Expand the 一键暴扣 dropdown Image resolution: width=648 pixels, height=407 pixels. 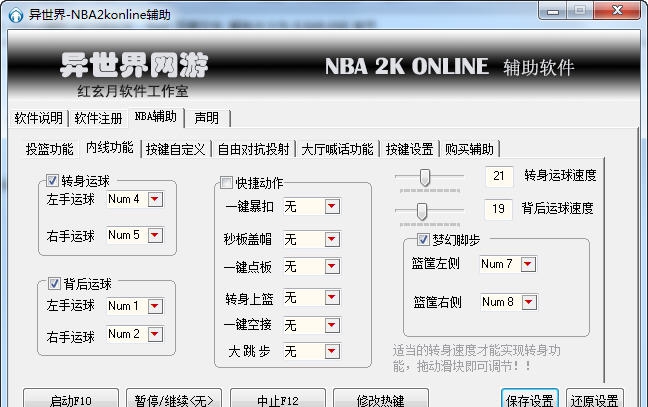pyautogui.click(x=332, y=206)
